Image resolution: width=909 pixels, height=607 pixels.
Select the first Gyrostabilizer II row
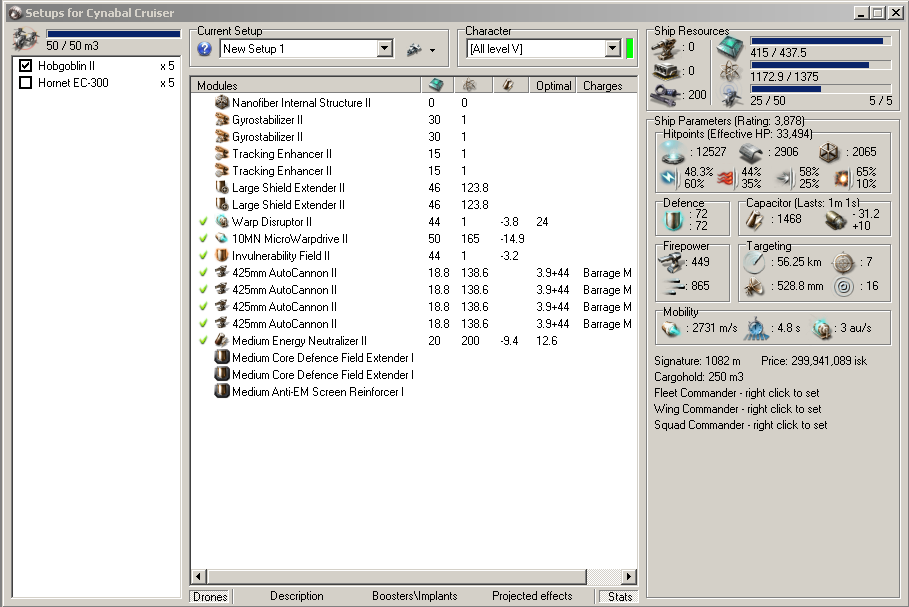[414, 119]
